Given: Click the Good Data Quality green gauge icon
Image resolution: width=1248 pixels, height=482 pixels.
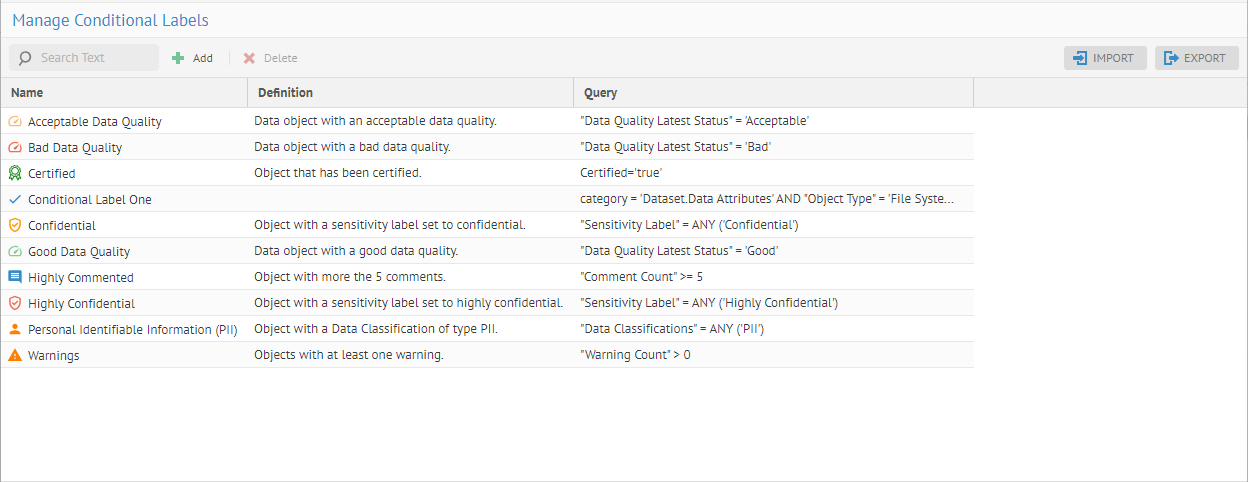Looking at the screenshot, I should tap(14, 251).
